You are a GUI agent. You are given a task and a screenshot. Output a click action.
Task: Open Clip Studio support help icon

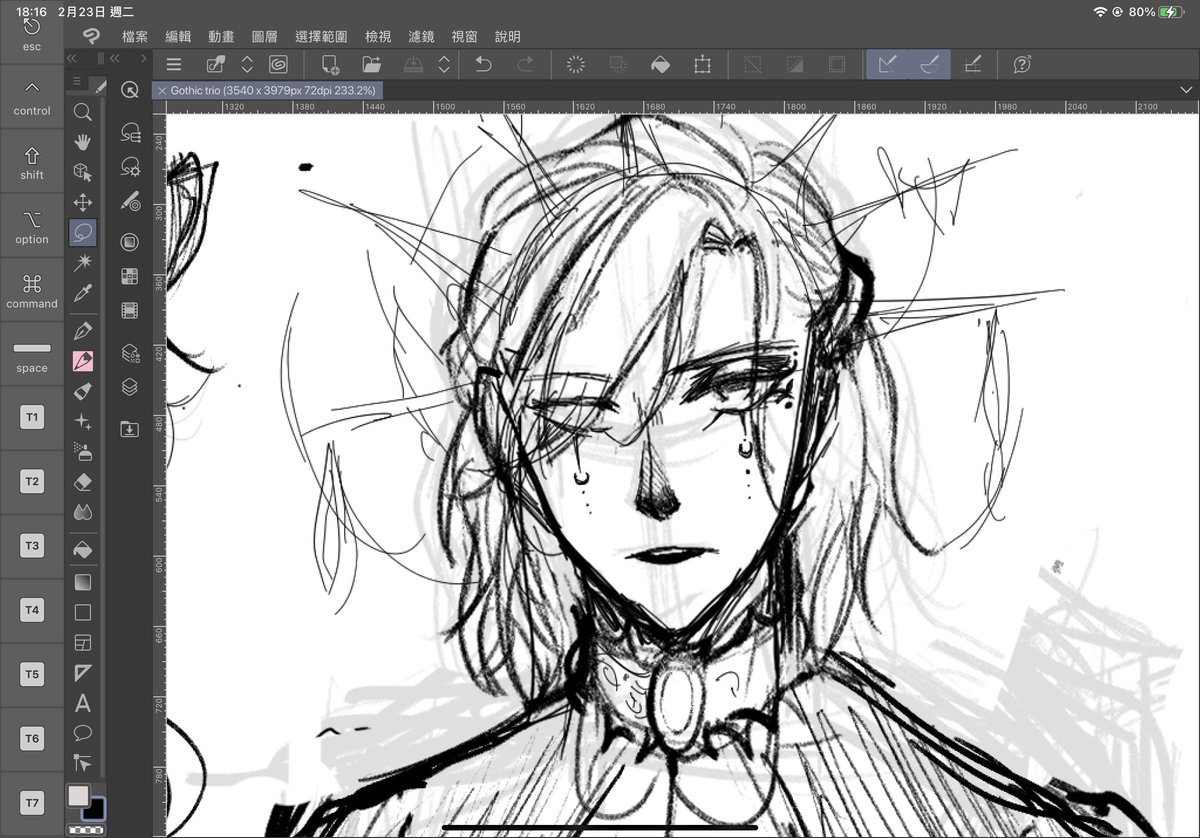pos(1022,64)
